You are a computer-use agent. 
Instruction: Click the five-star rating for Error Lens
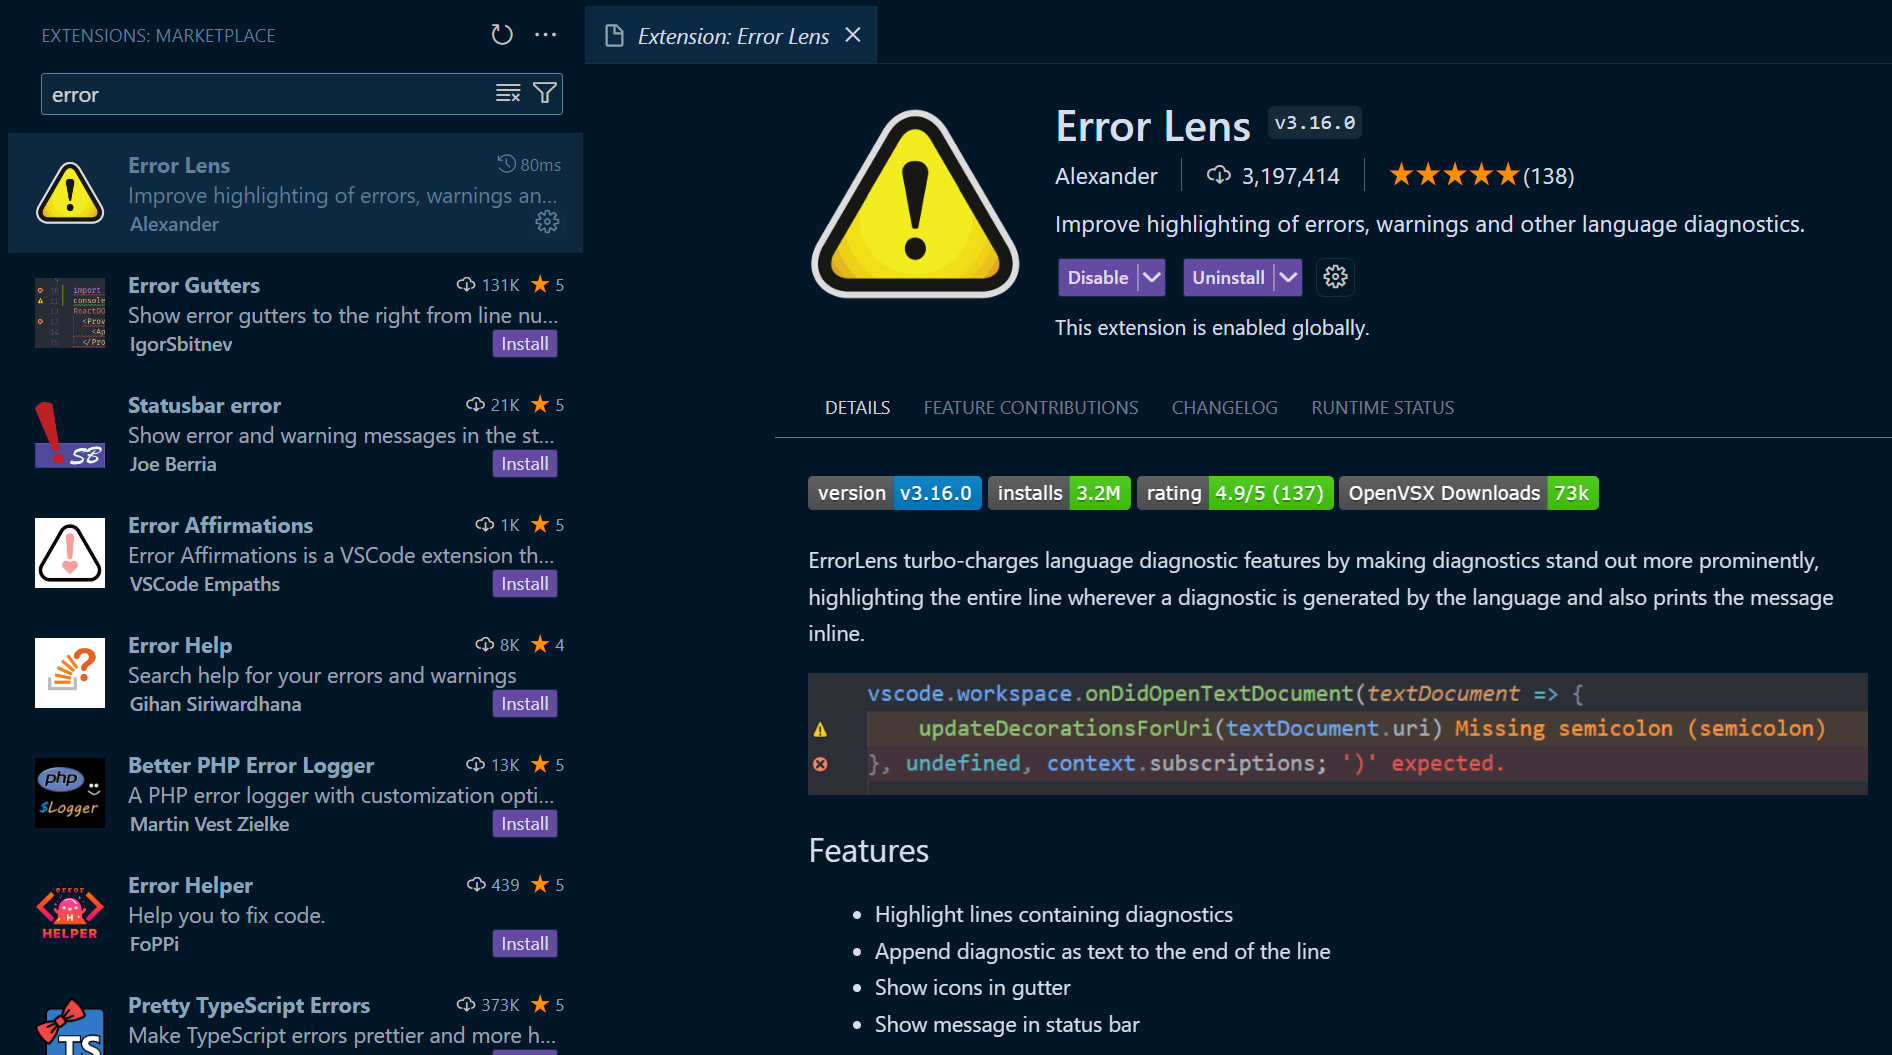click(1454, 176)
